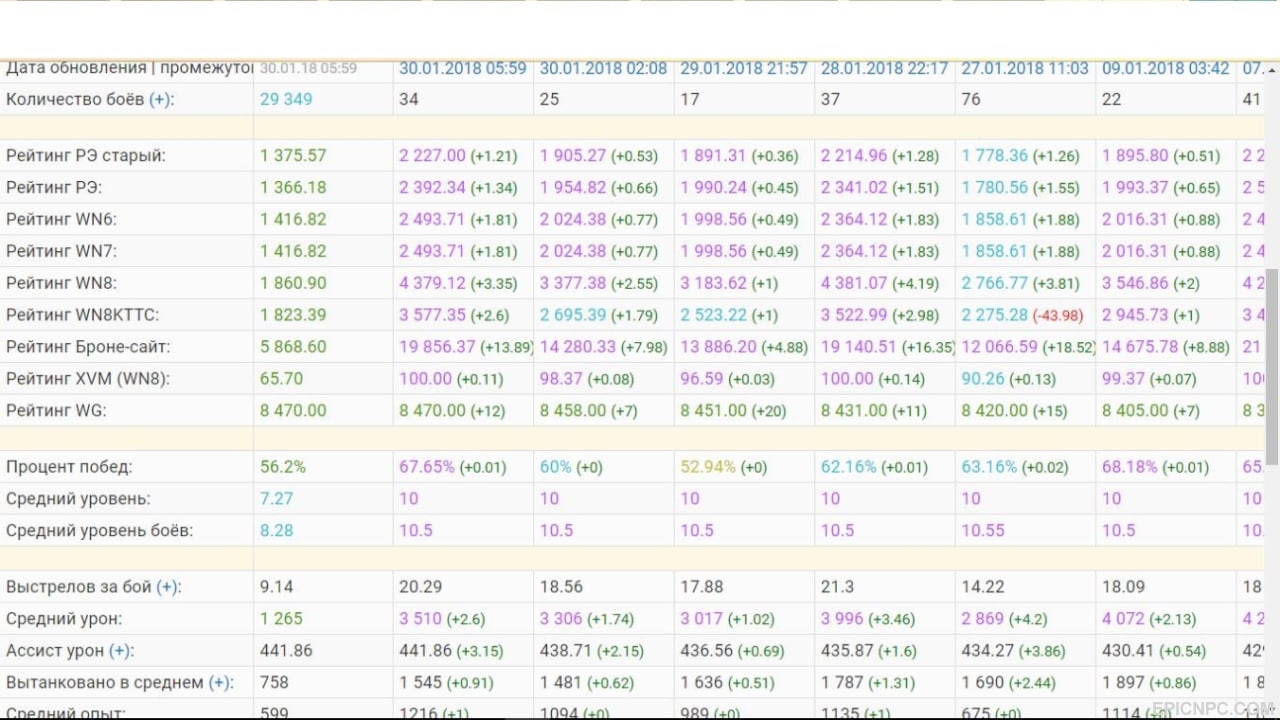Screen dimensions: 1280x720
Task: Open the 29.01.2018 21:57 column date link
Action: [x=744, y=69]
